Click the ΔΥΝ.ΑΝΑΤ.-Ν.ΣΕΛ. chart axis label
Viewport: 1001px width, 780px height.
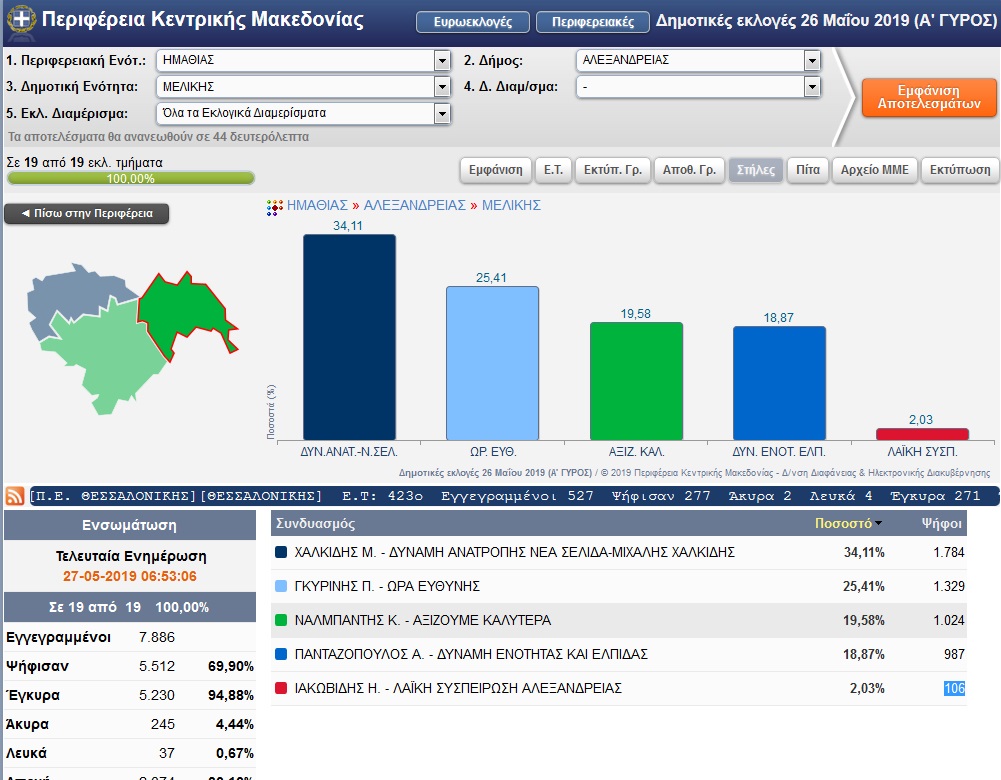click(x=349, y=452)
